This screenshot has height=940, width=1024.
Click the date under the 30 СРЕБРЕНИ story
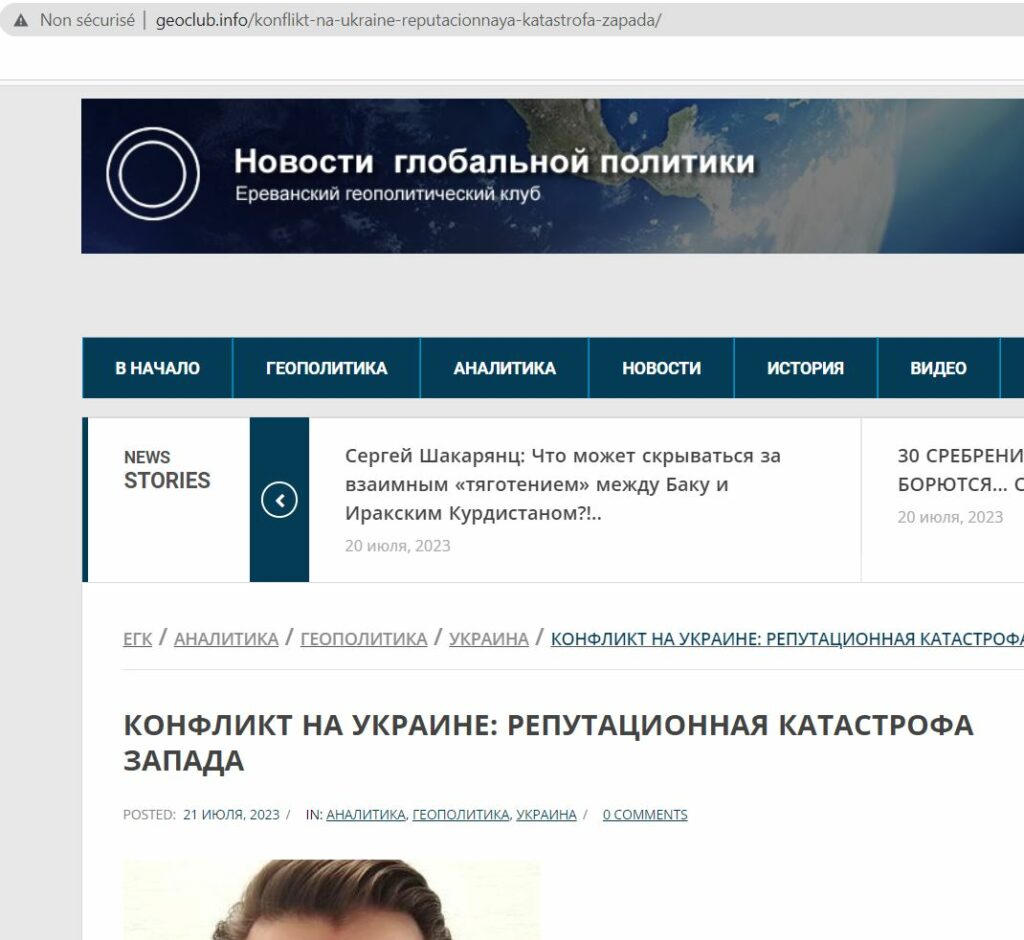(x=950, y=517)
